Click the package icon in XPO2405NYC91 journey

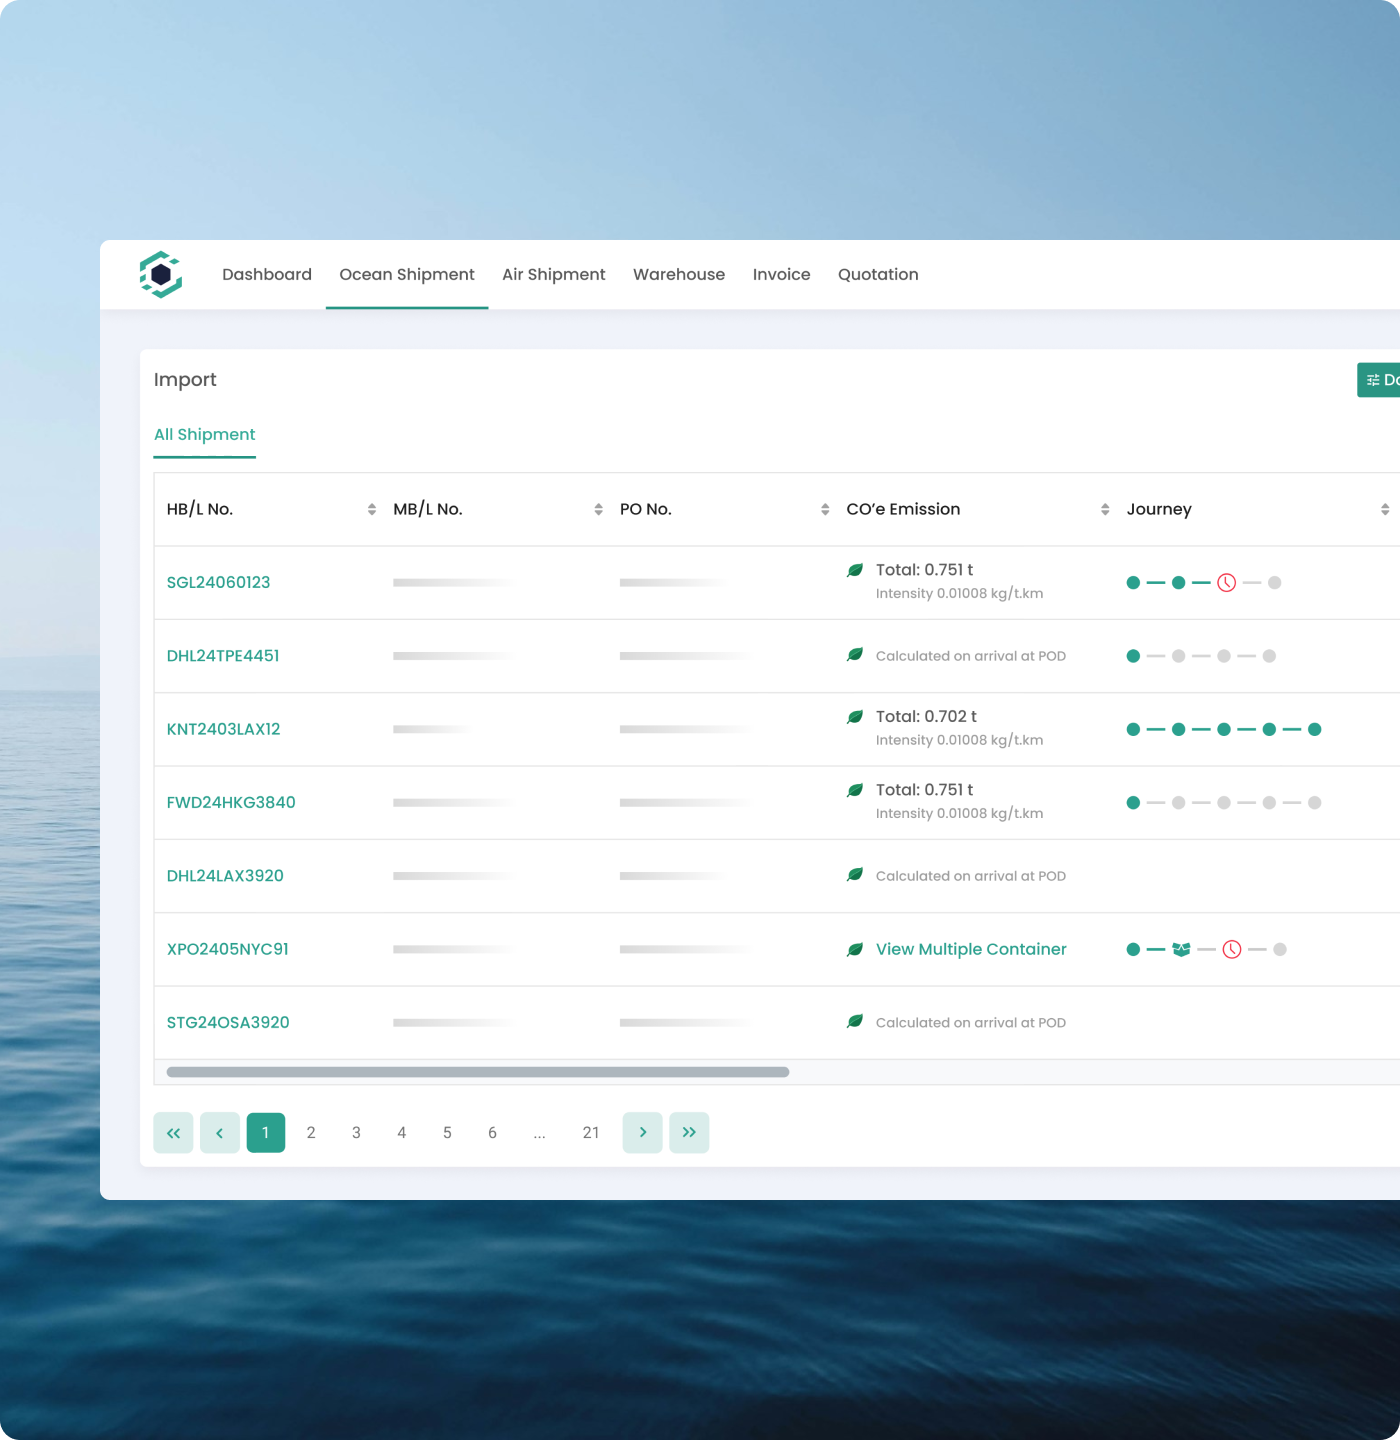point(1181,948)
